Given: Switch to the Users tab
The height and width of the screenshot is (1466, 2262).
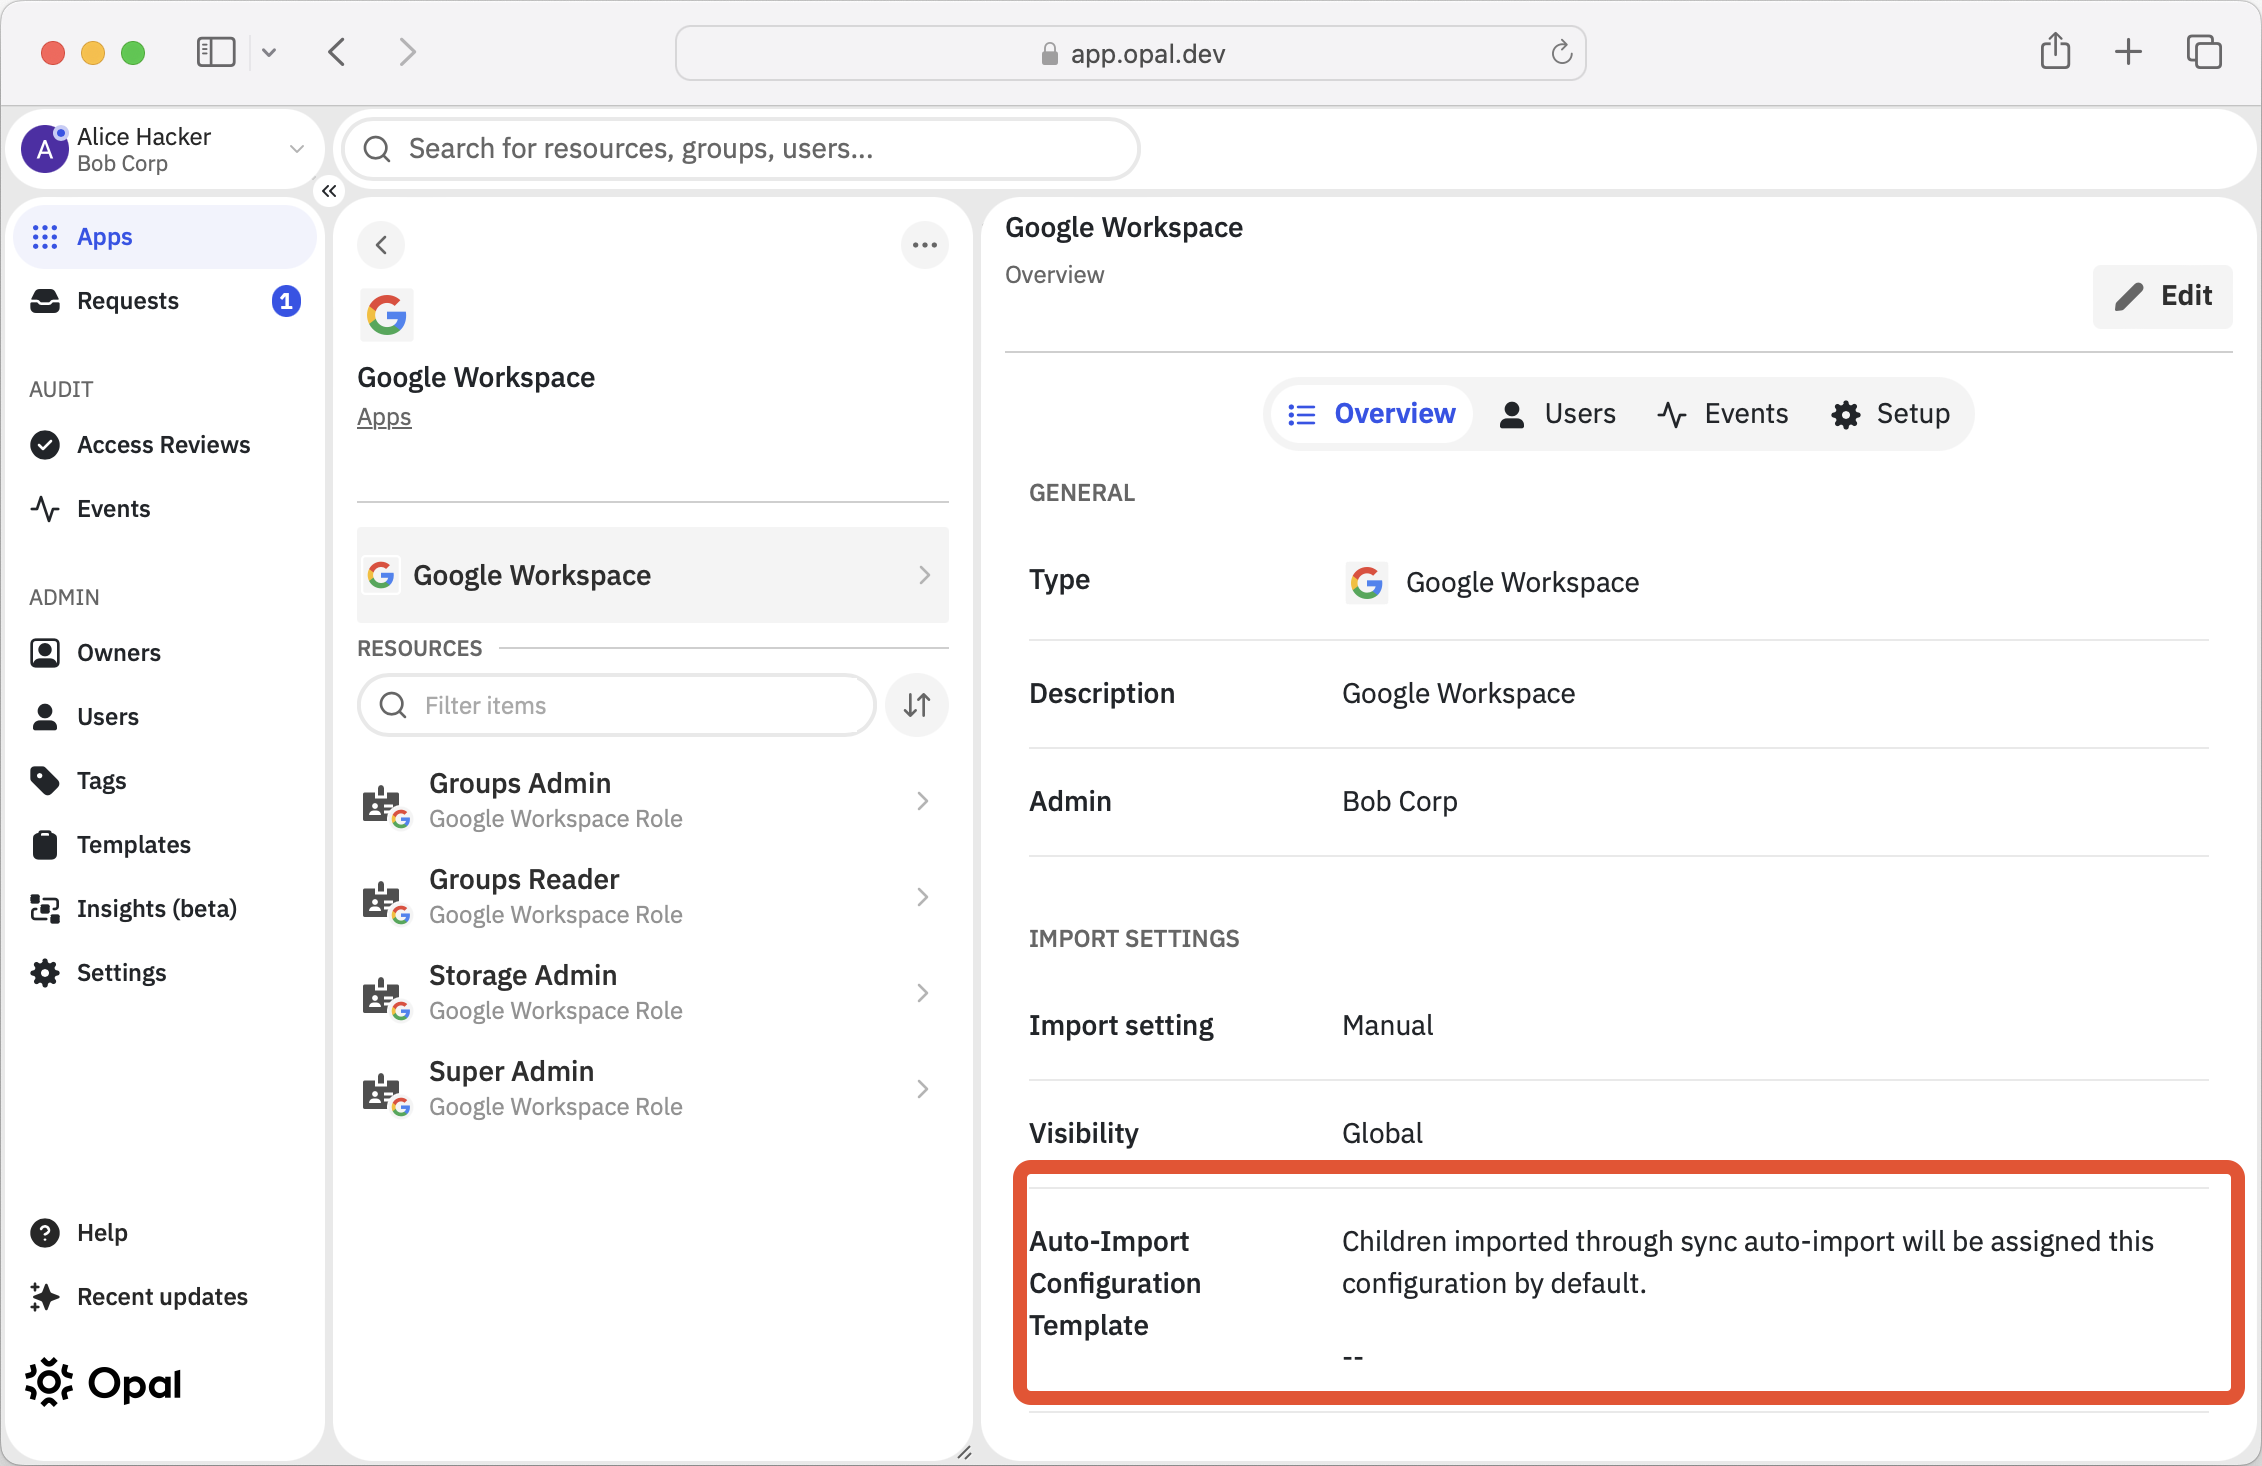Looking at the screenshot, I should (1557, 414).
